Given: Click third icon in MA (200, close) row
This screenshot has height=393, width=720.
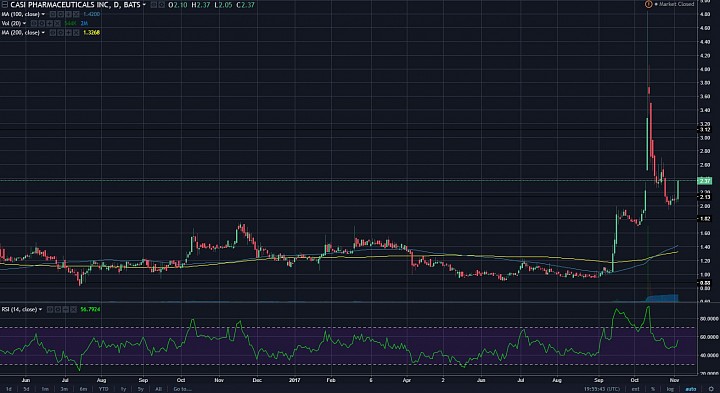Looking at the screenshot, I should click(x=68, y=33).
